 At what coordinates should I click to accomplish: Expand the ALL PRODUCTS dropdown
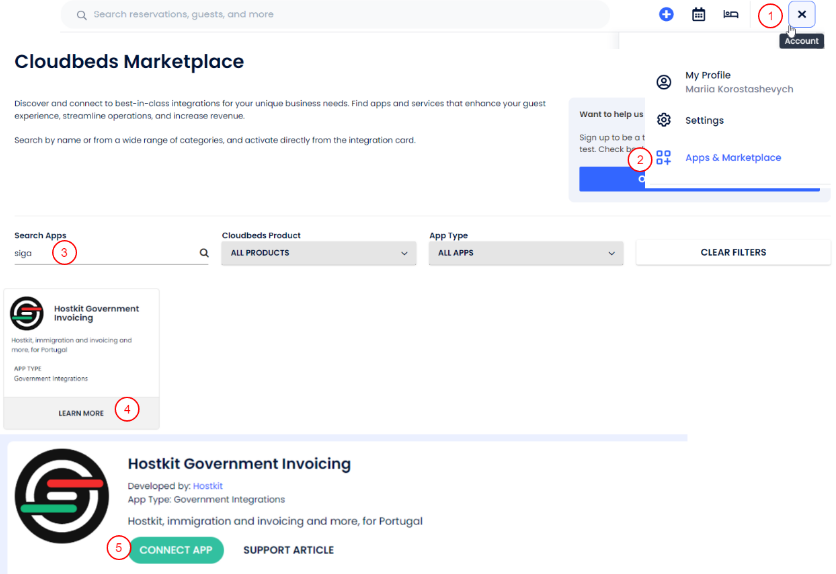pos(318,253)
